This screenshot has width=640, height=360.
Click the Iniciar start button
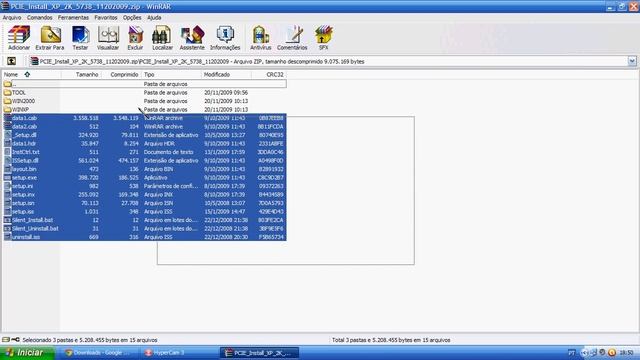(x=28, y=353)
